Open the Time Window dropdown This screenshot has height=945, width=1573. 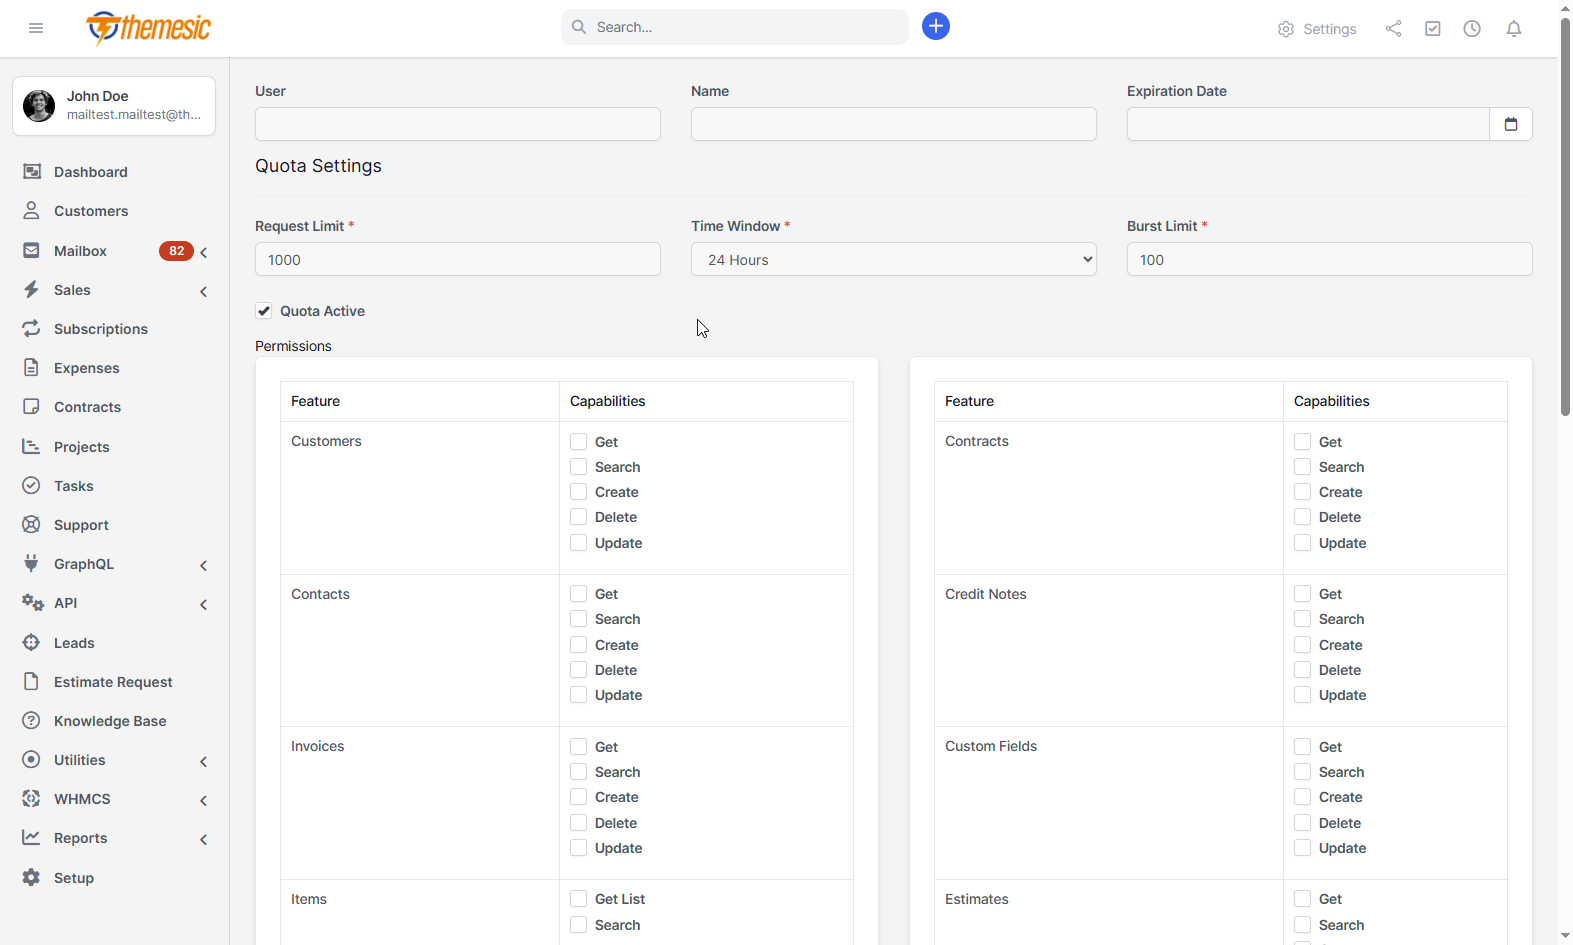pyautogui.click(x=894, y=259)
